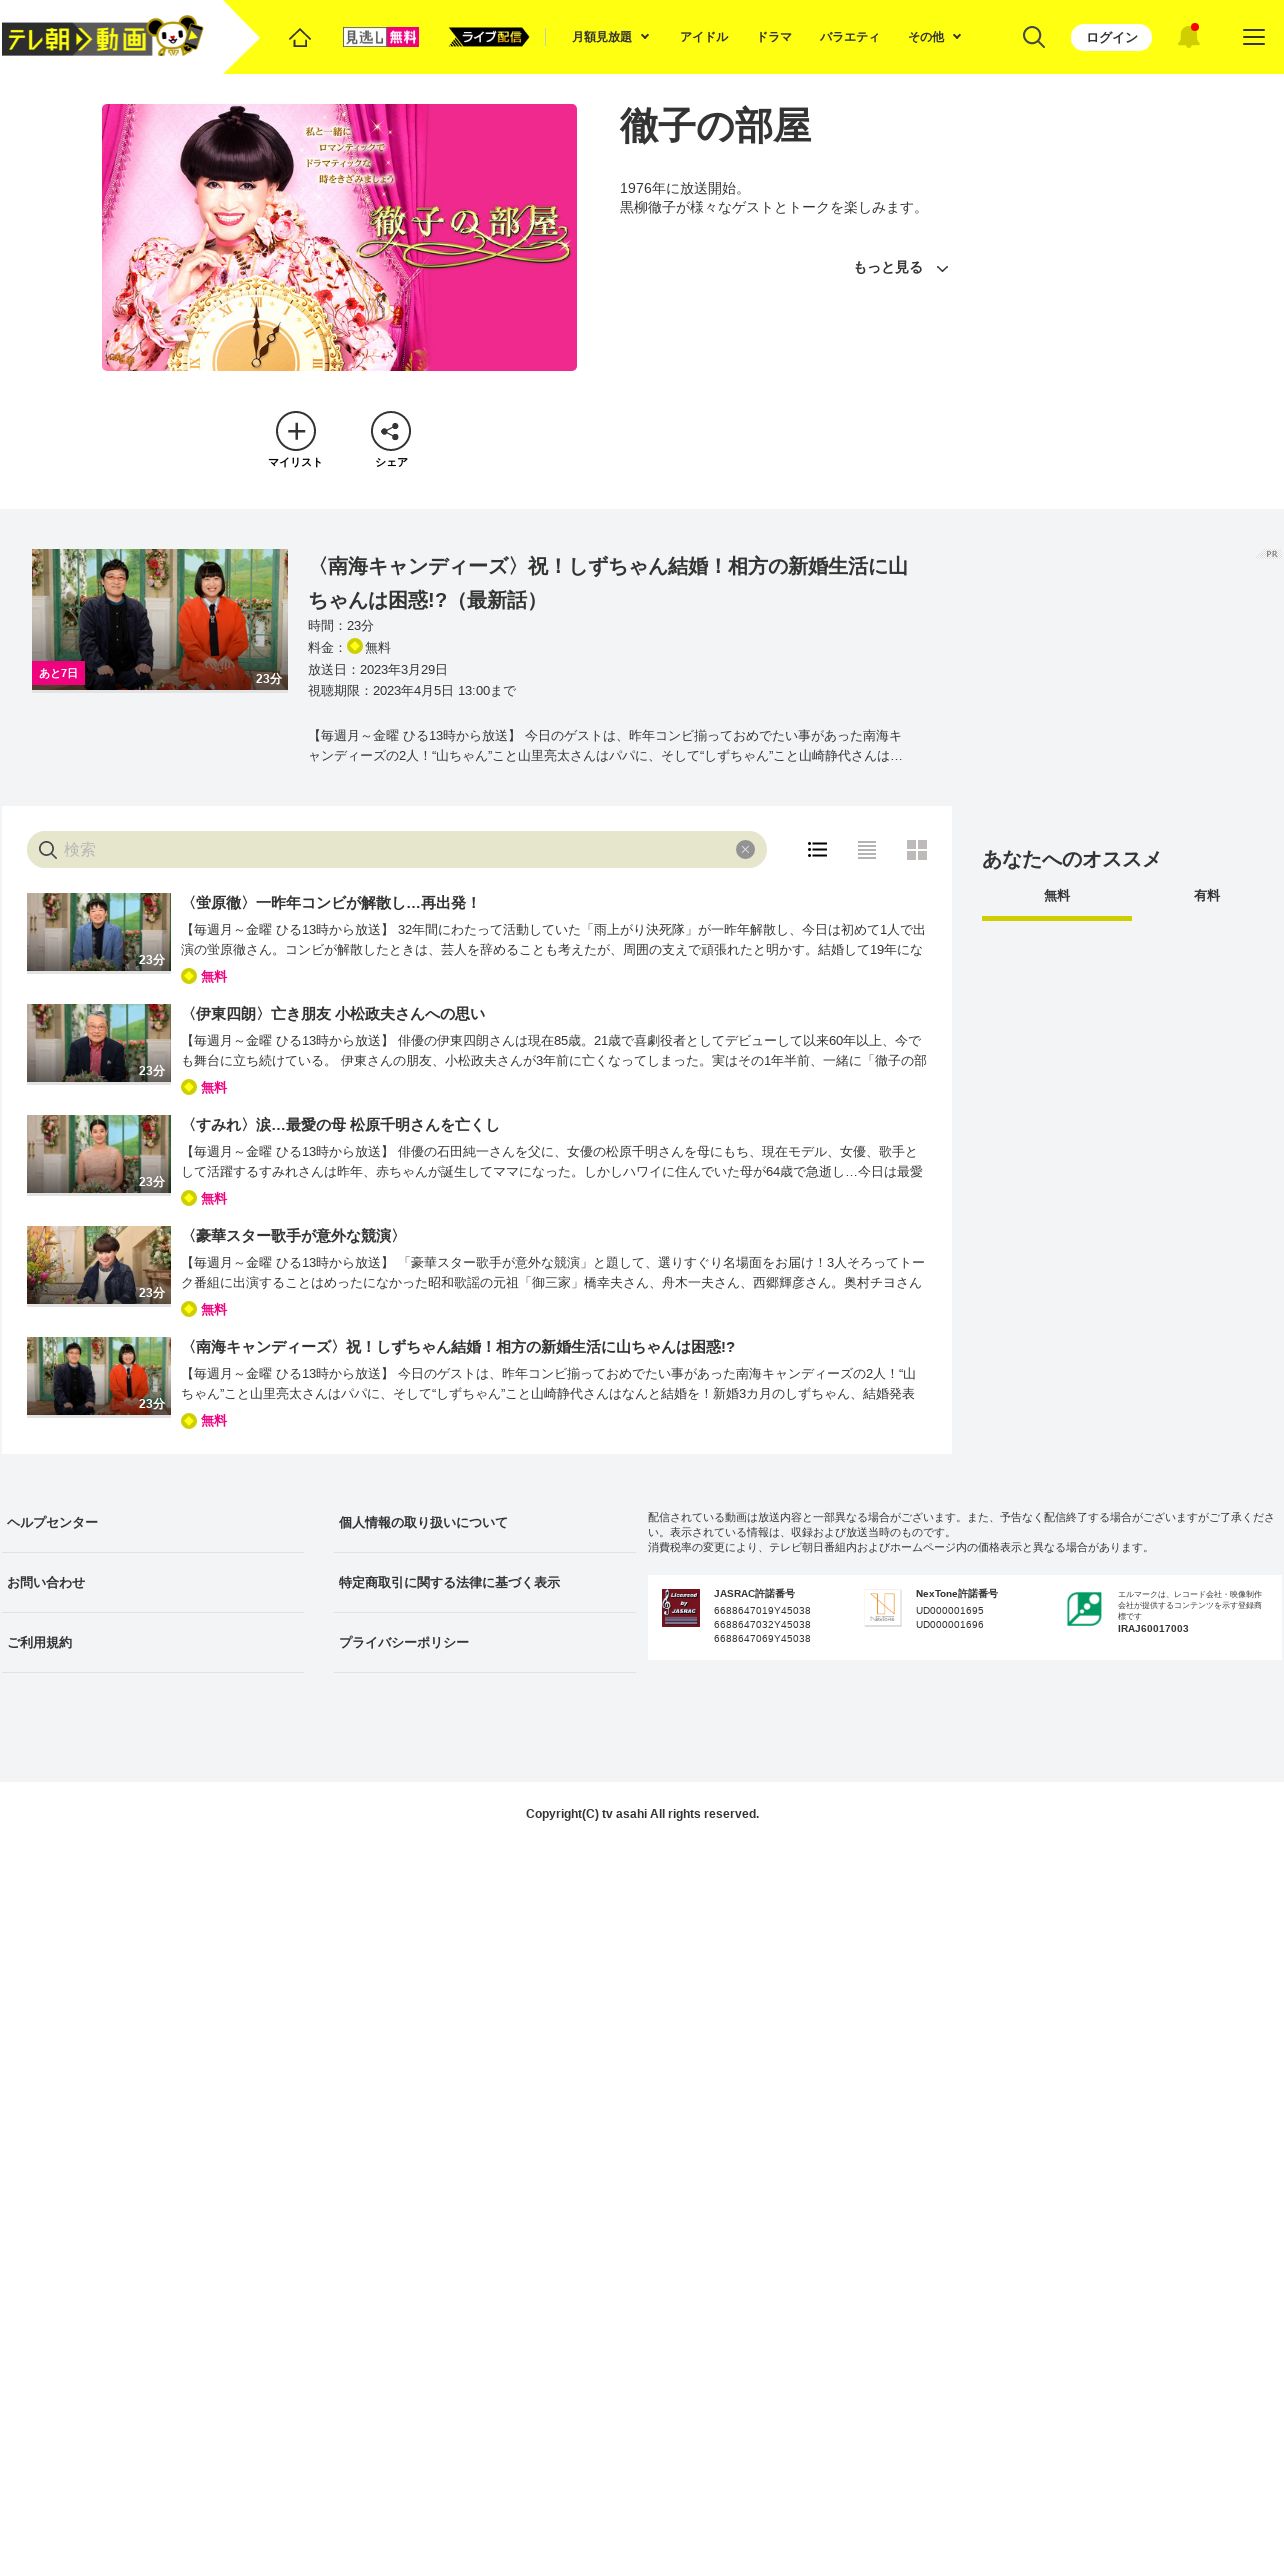Open the アイドル menu item
Viewport: 1284px width, 2568px height.
[704, 37]
